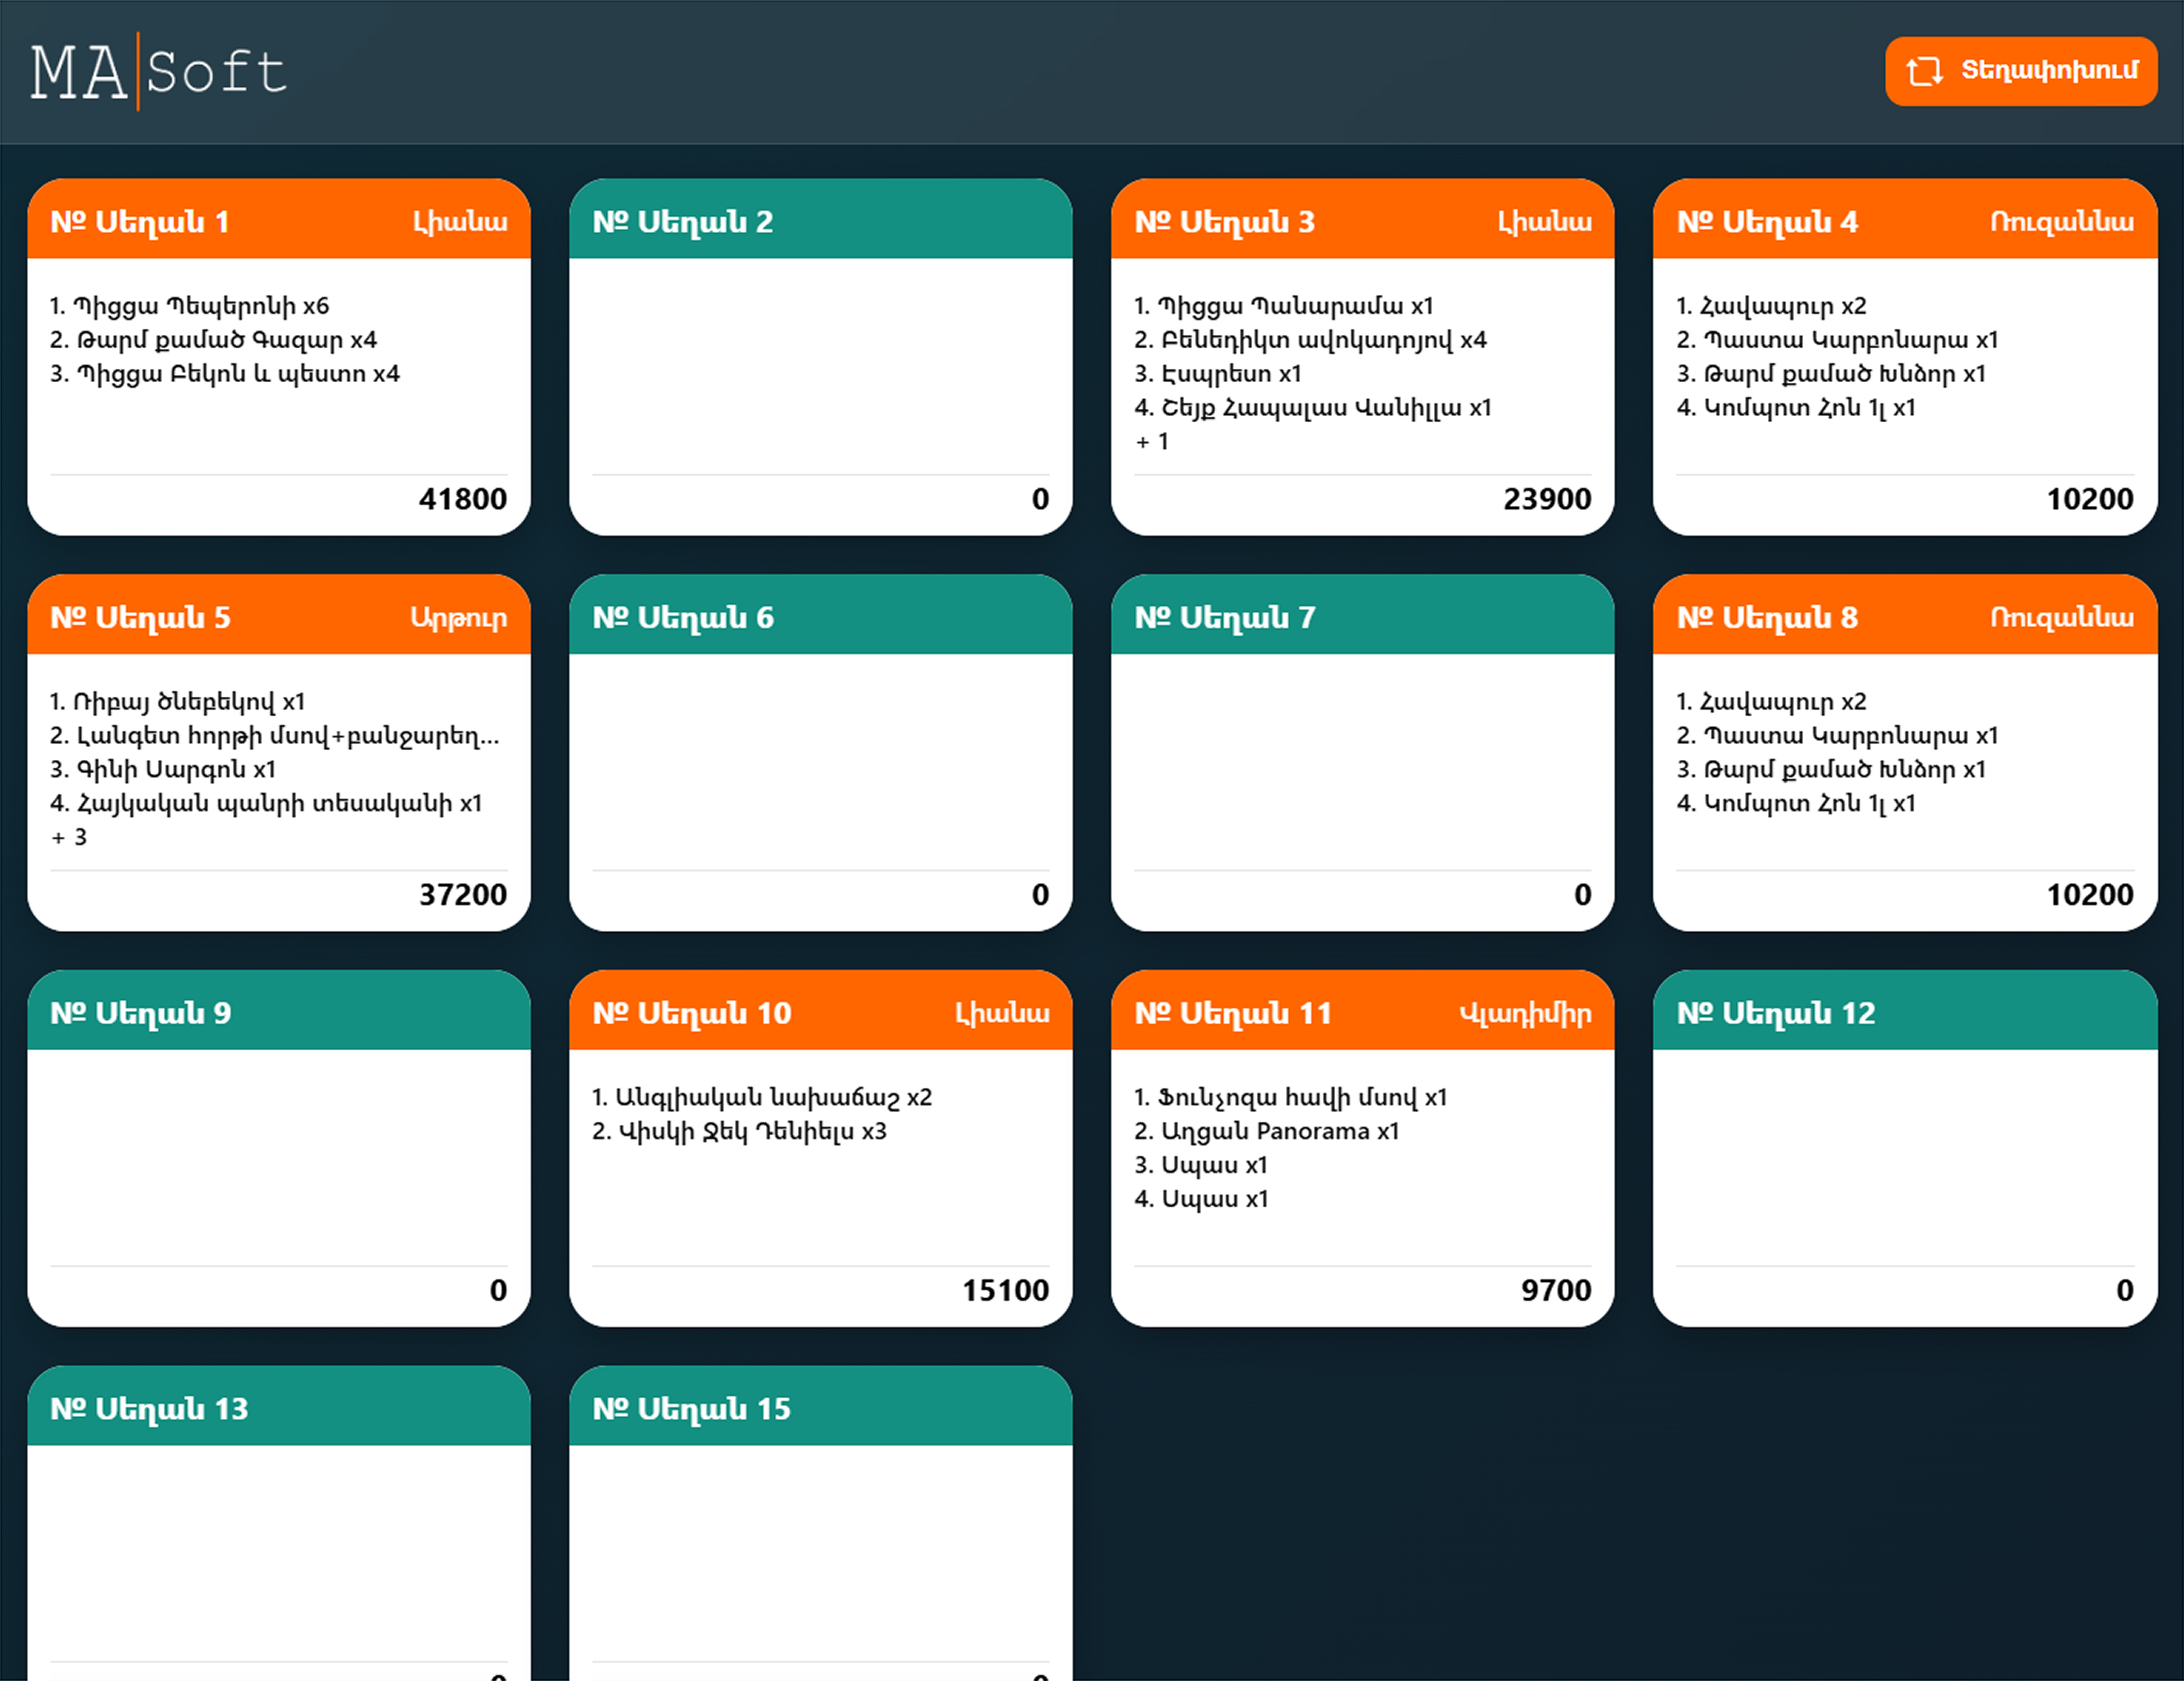Click item Պիցցա Պեպերոնի x6
The image size is (2184, 1681).
pyautogui.click(x=190, y=306)
